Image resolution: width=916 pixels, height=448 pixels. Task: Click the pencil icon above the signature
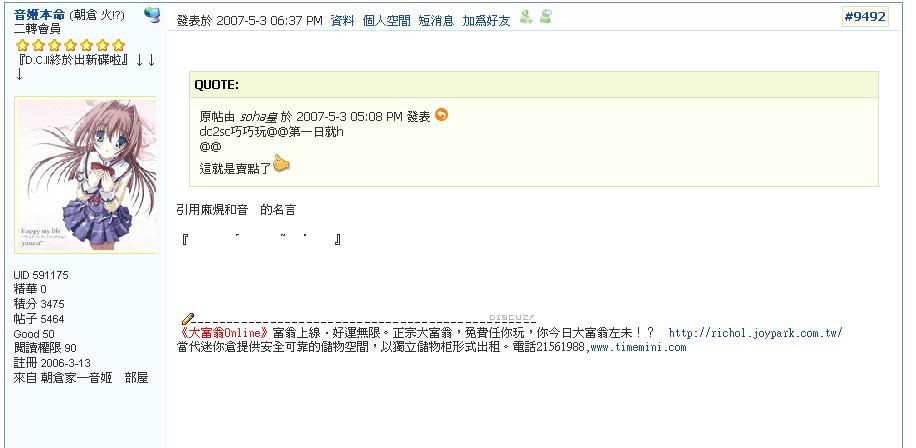188,319
